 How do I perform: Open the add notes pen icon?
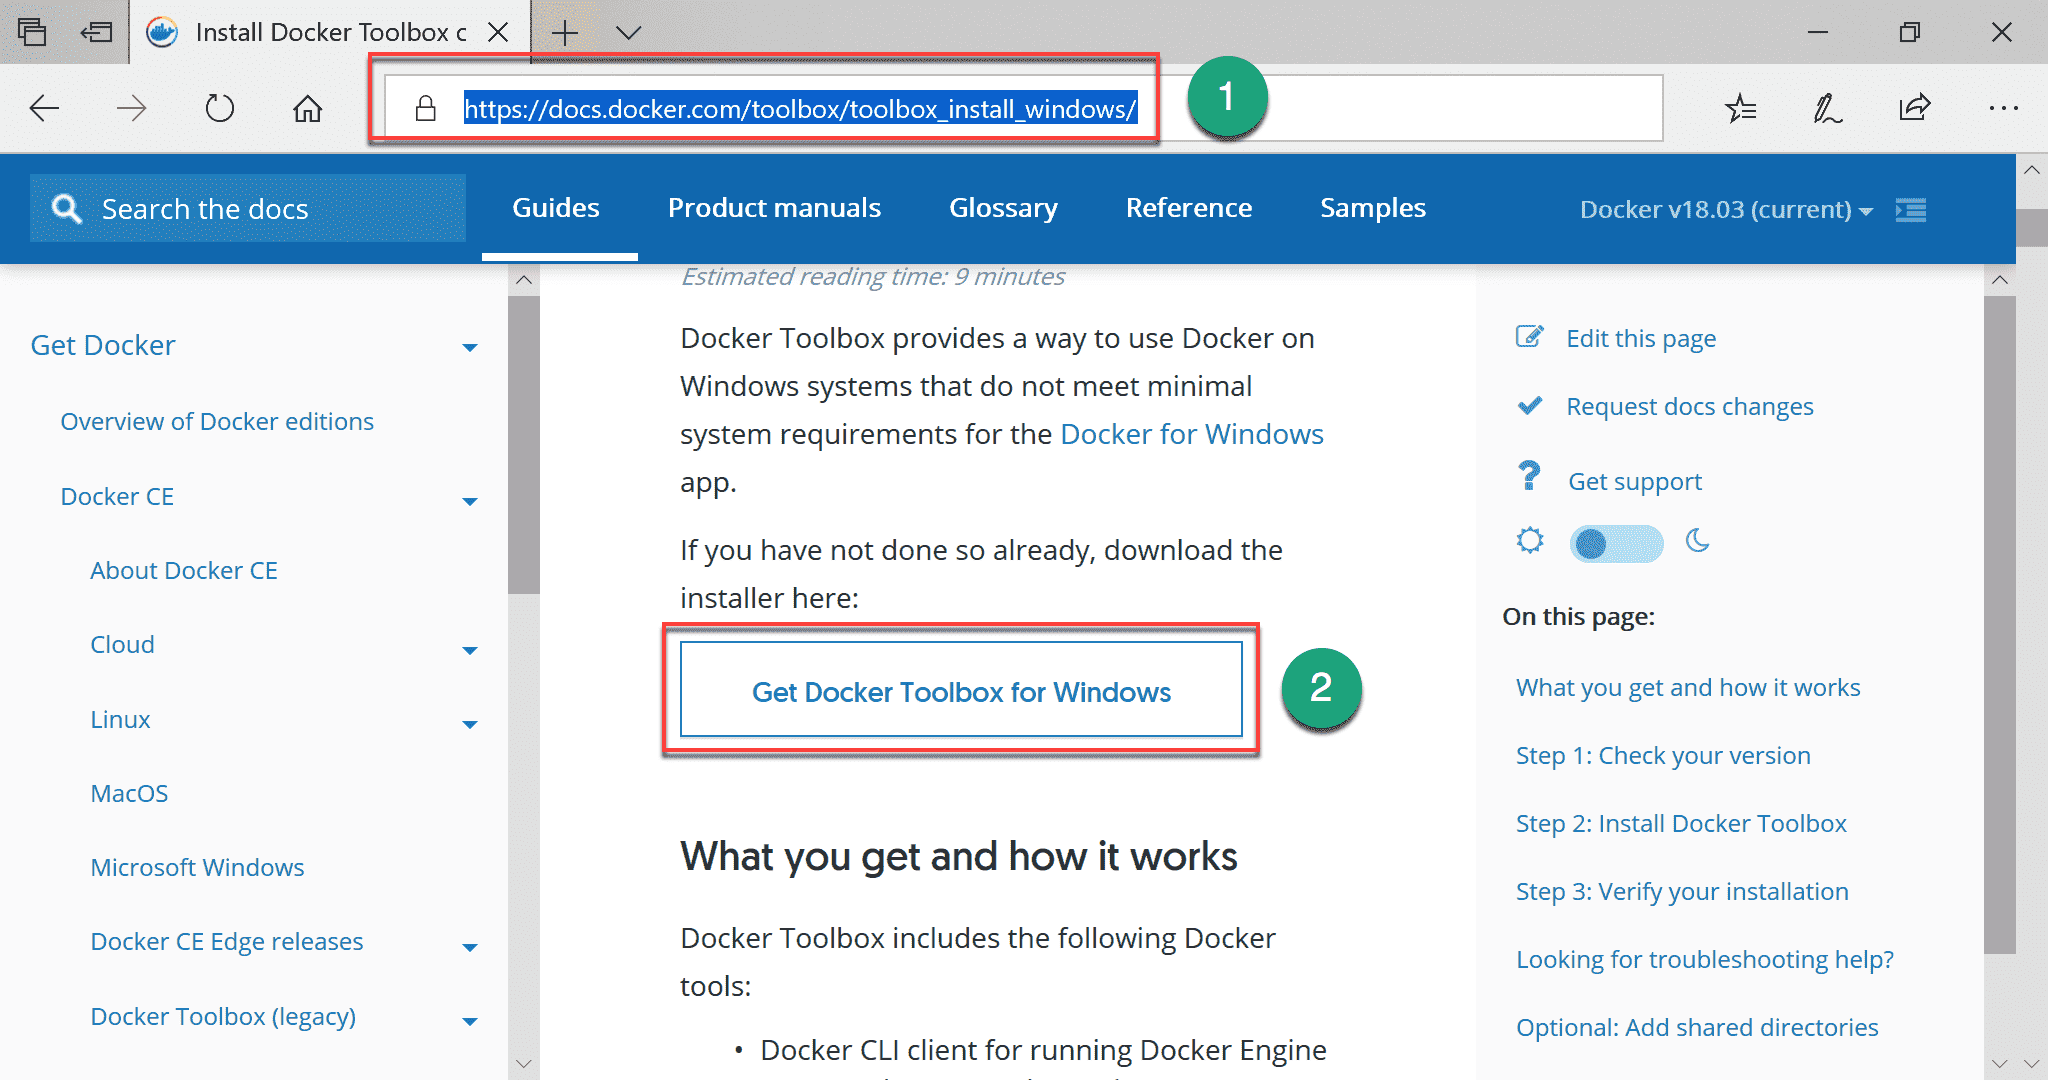click(1827, 108)
